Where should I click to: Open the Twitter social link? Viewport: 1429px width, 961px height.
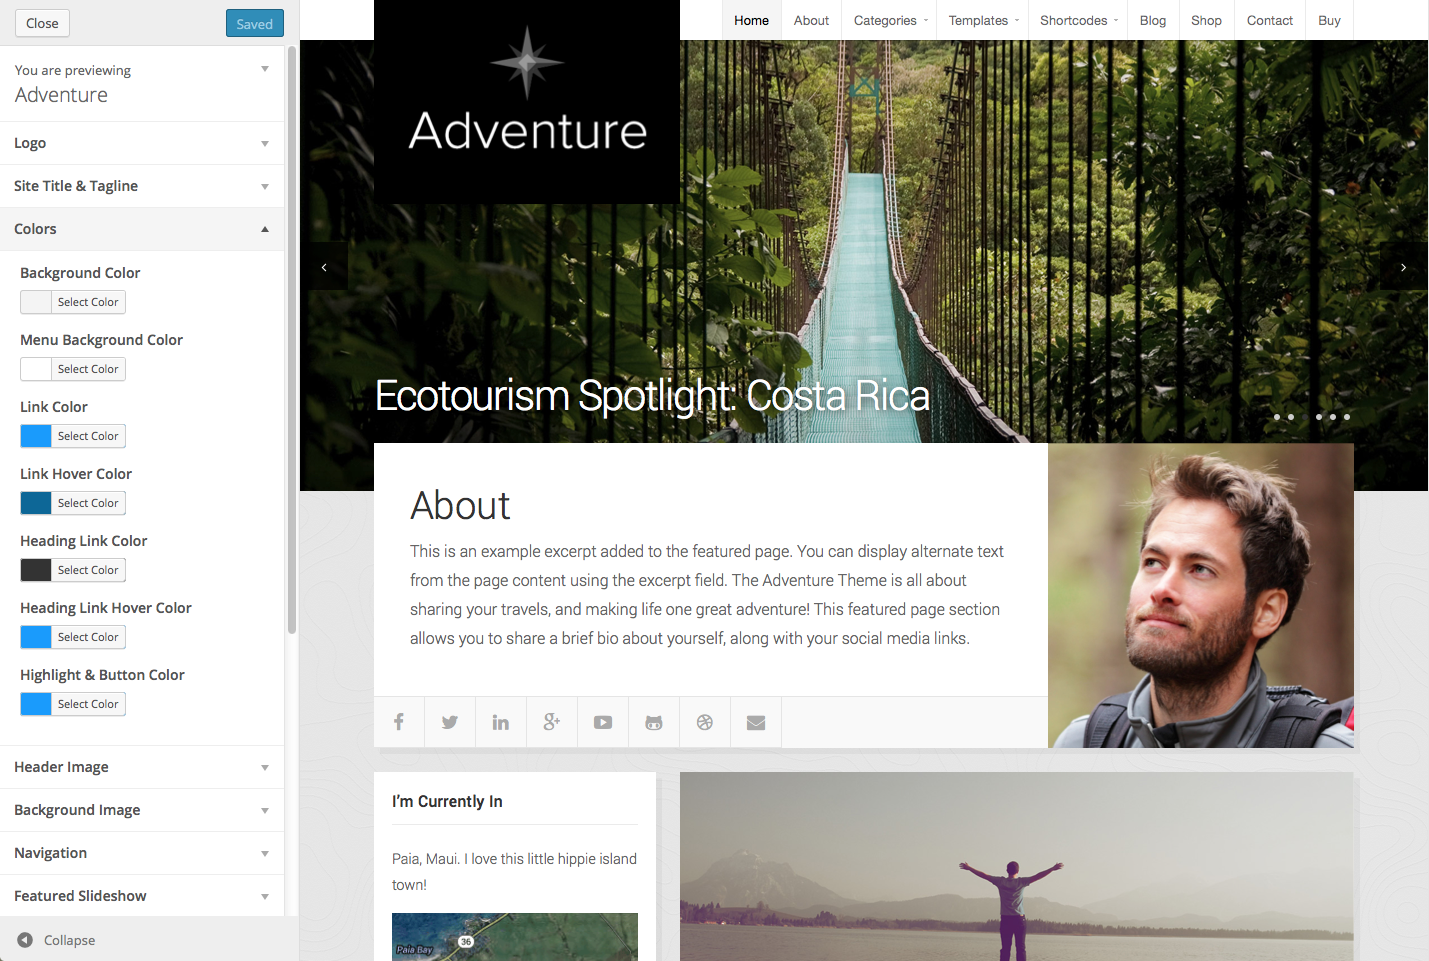pyautogui.click(x=450, y=722)
